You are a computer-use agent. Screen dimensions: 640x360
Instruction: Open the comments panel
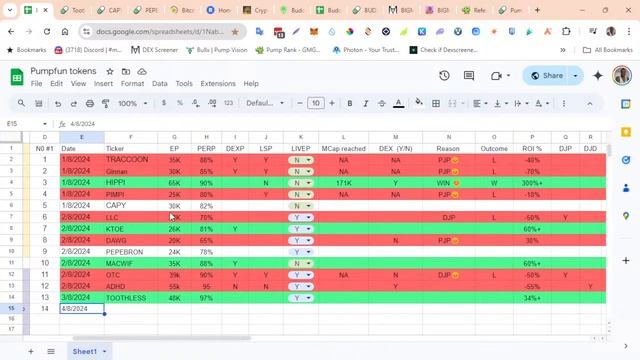(469, 76)
